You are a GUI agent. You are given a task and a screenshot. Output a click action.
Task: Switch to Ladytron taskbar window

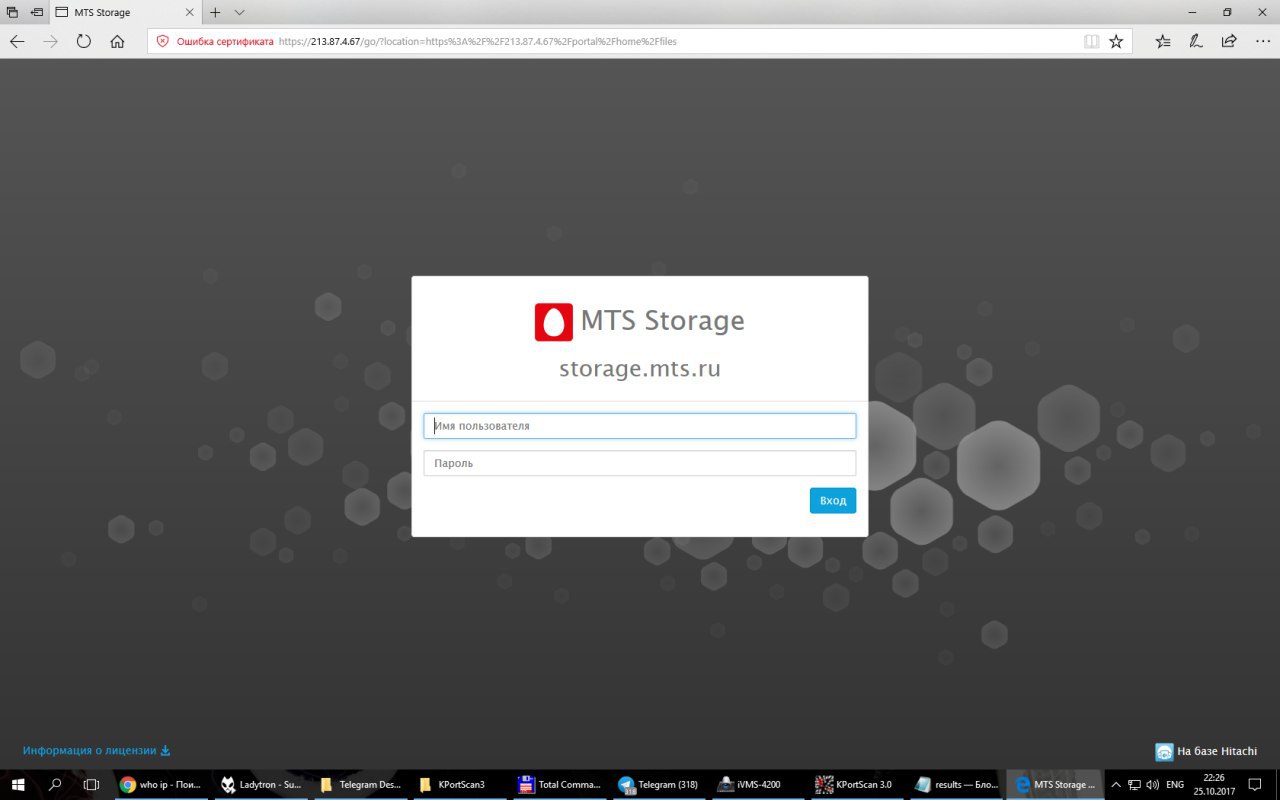click(260, 785)
